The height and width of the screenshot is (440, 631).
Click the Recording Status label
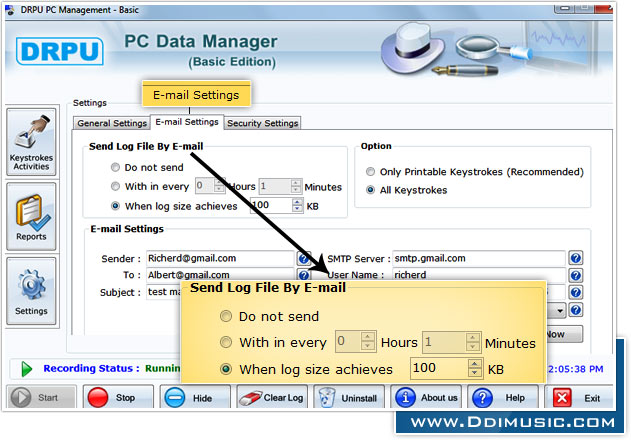(91, 368)
